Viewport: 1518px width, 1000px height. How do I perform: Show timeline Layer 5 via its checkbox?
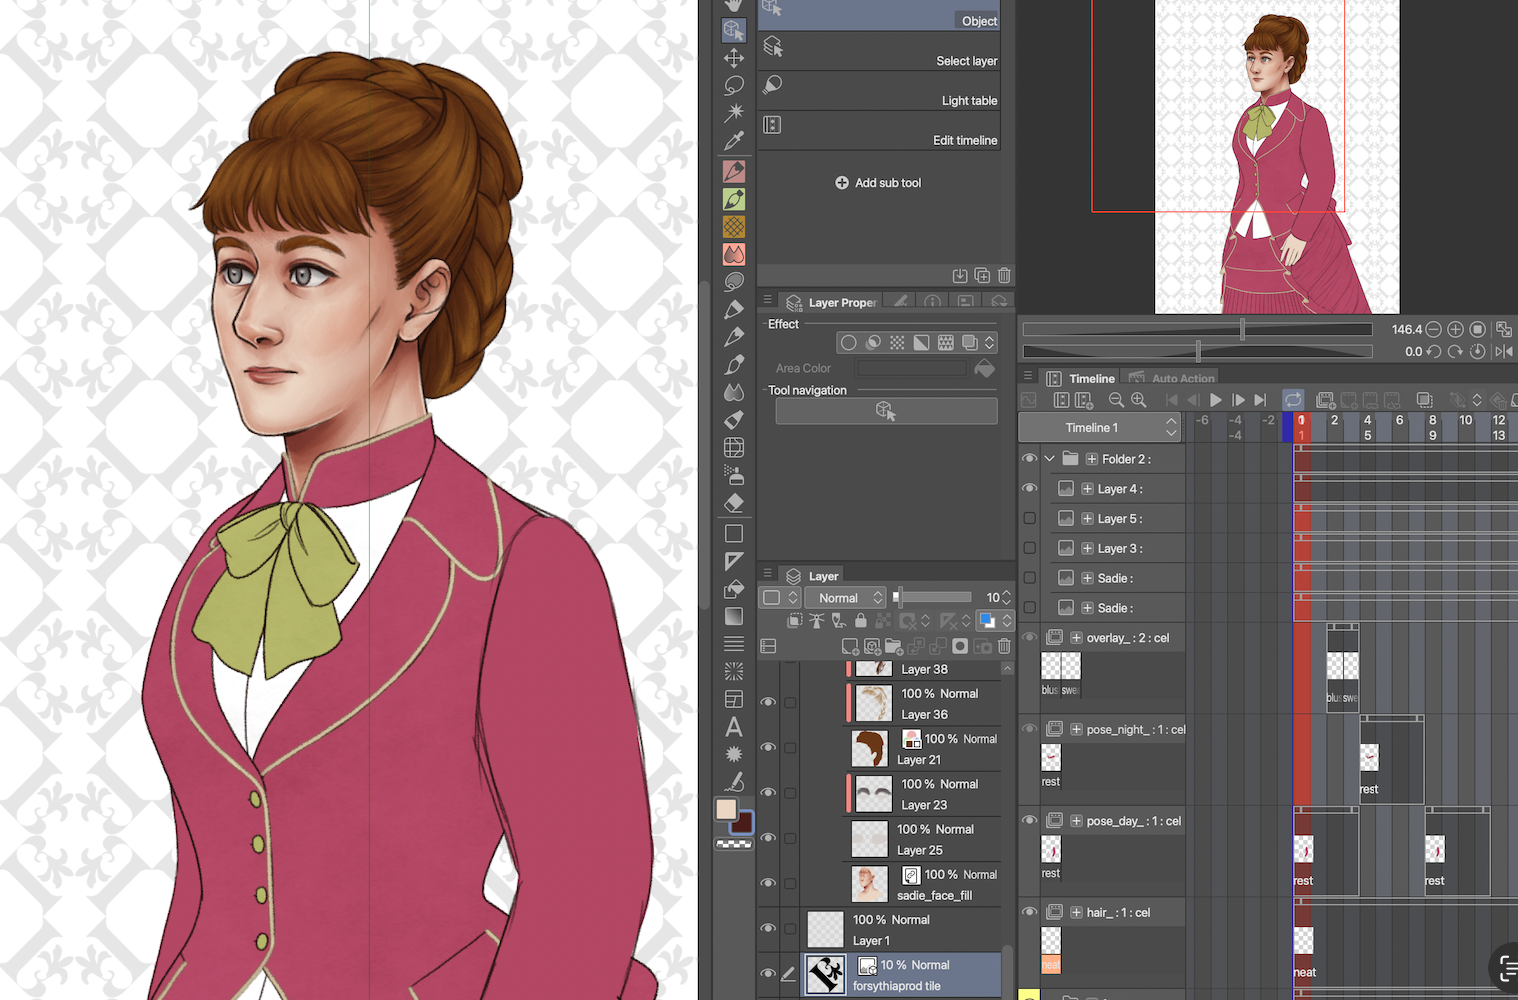point(1029,518)
